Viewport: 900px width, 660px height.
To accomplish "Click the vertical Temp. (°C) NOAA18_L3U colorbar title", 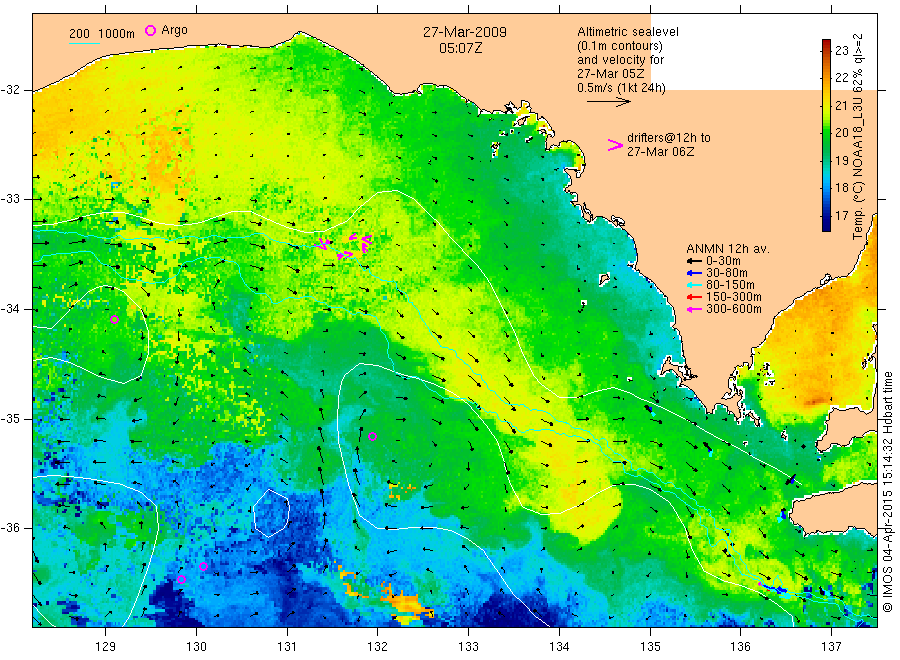I will pyautogui.click(x=858, y=137).
